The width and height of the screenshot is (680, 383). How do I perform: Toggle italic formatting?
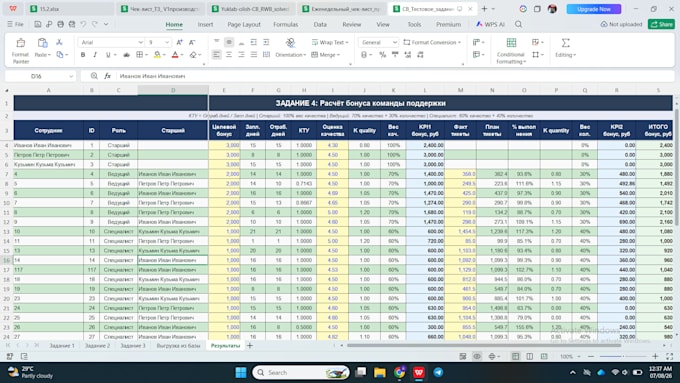[x=95, y=55]
